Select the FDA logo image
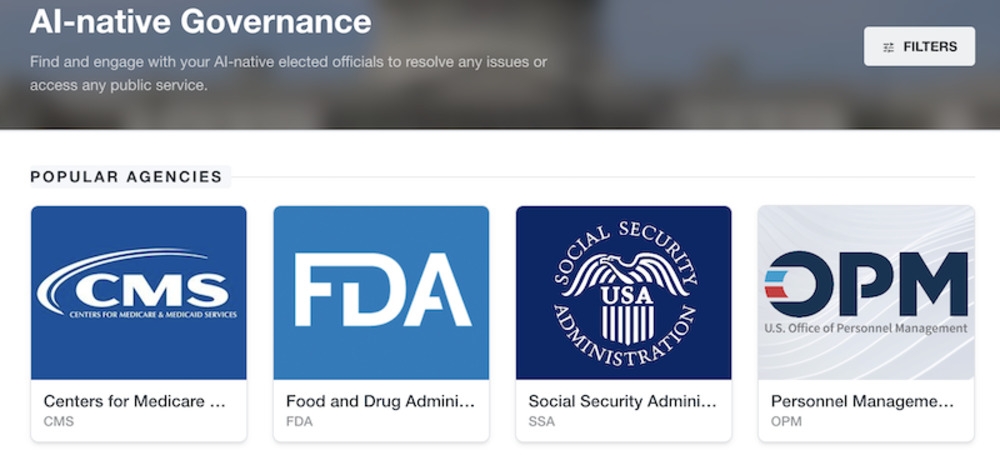Image resolution: width=1000 pixels, height=470 pixels. [x=381, y=292]
